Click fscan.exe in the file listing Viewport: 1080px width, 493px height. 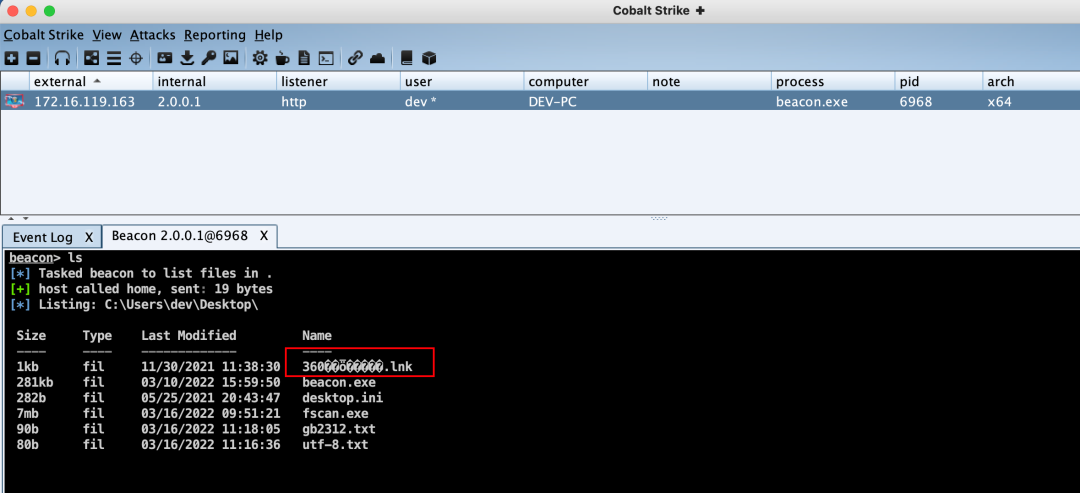tap(335, 414)
